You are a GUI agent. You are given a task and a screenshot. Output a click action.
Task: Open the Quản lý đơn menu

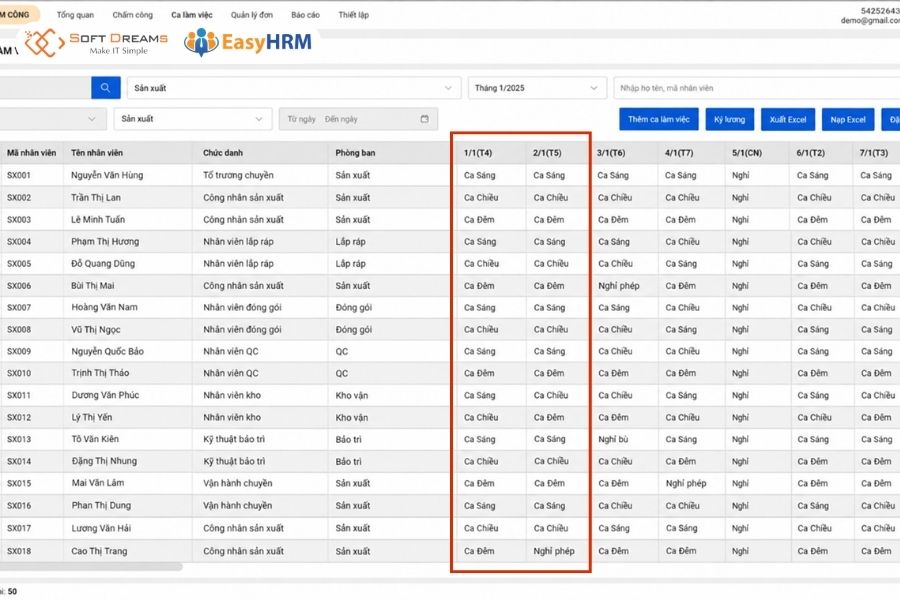(252, 15)
